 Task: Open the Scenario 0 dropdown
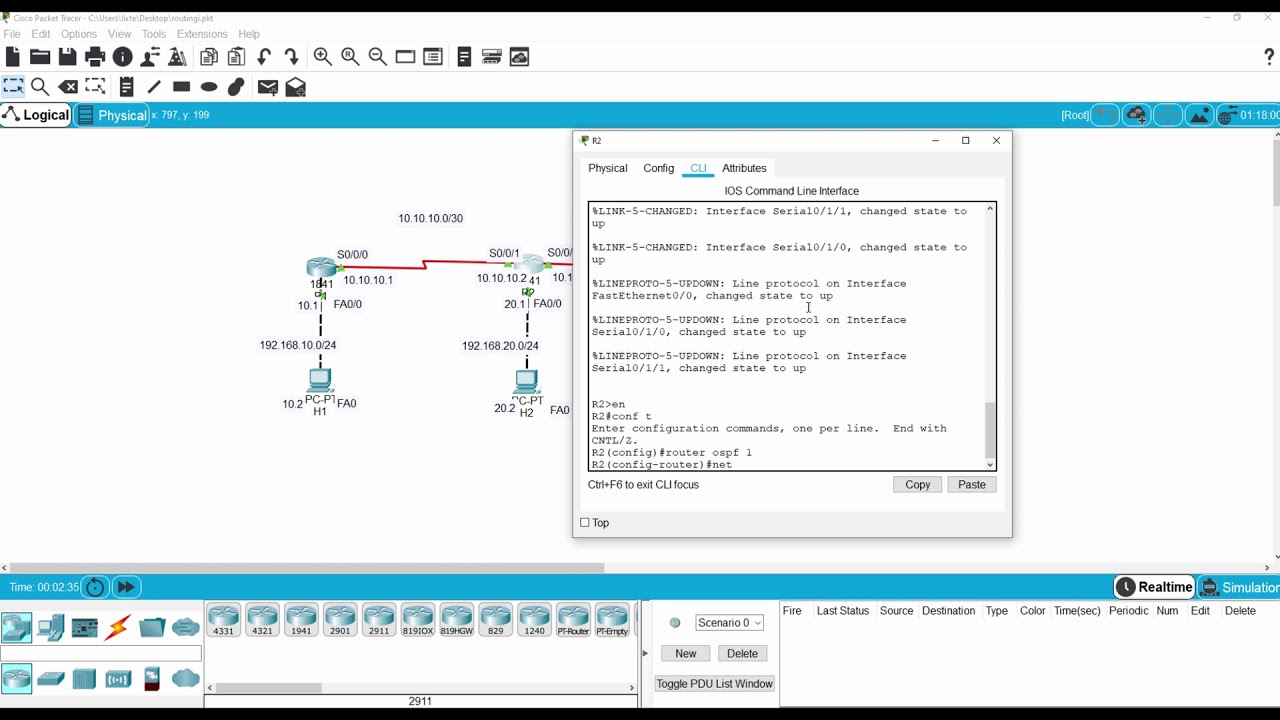tap(730, 622)
